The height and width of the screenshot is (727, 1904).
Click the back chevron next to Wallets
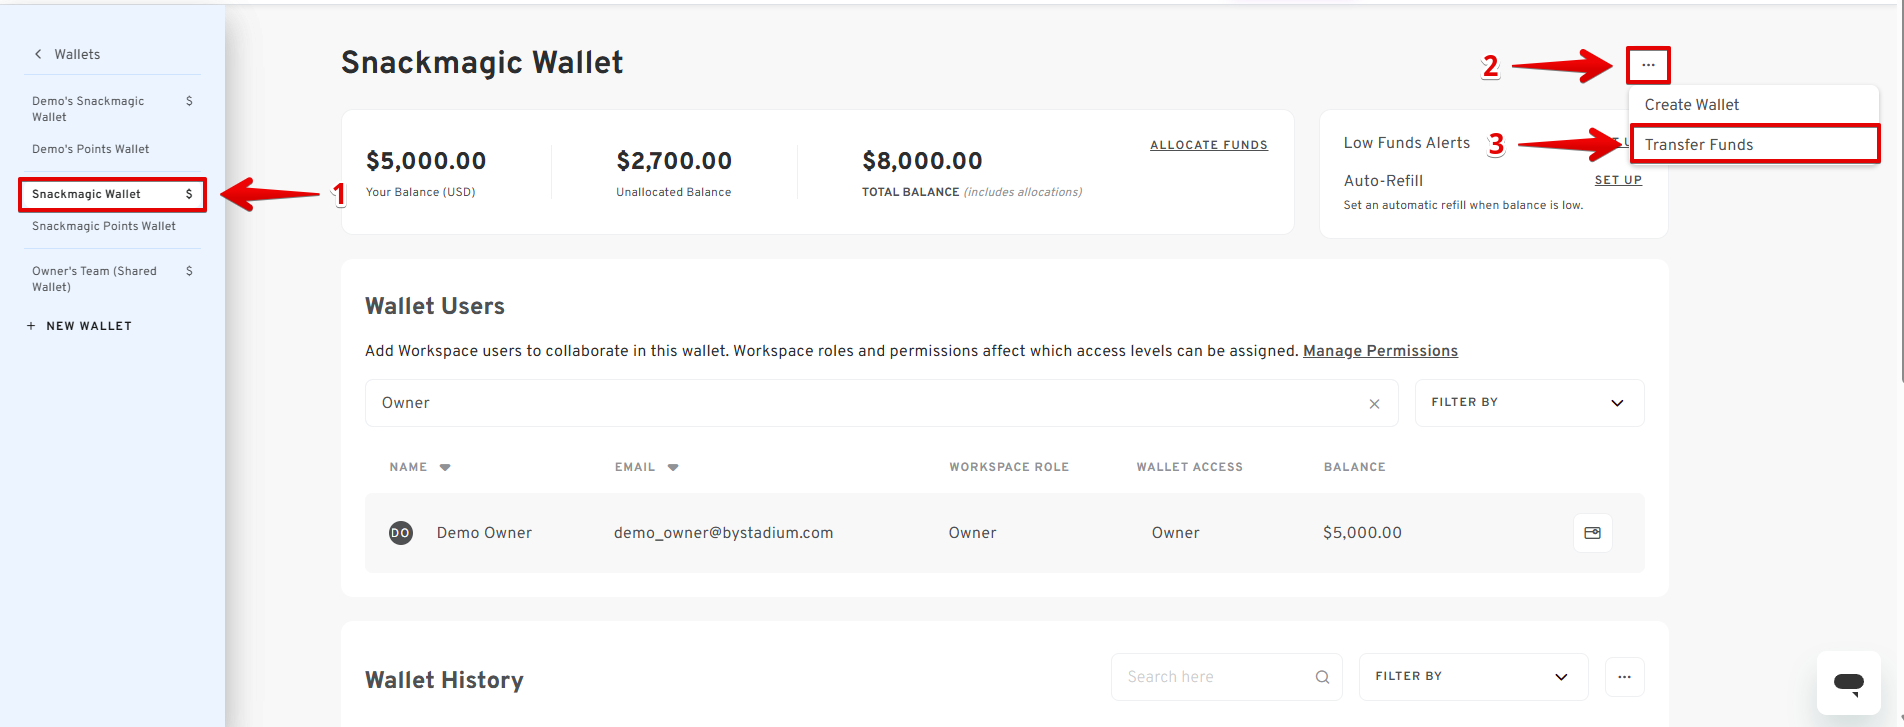tap(38, 54)
